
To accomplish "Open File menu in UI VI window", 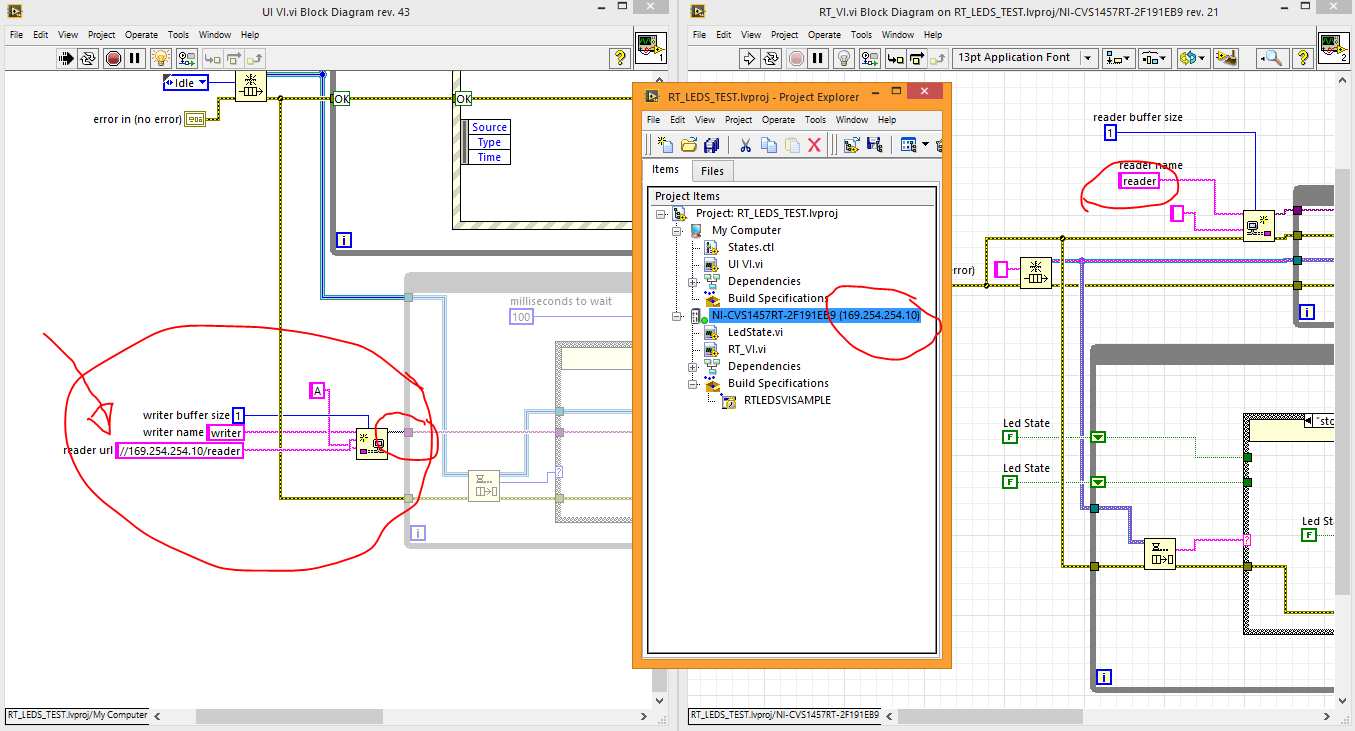I will point(15,34).
